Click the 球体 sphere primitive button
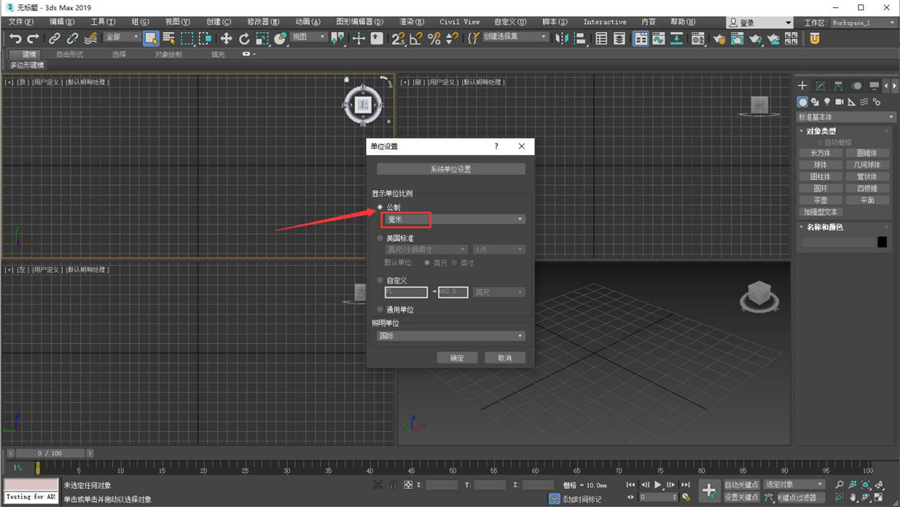This screenshot has height=507, width=900. click(820, 165)
